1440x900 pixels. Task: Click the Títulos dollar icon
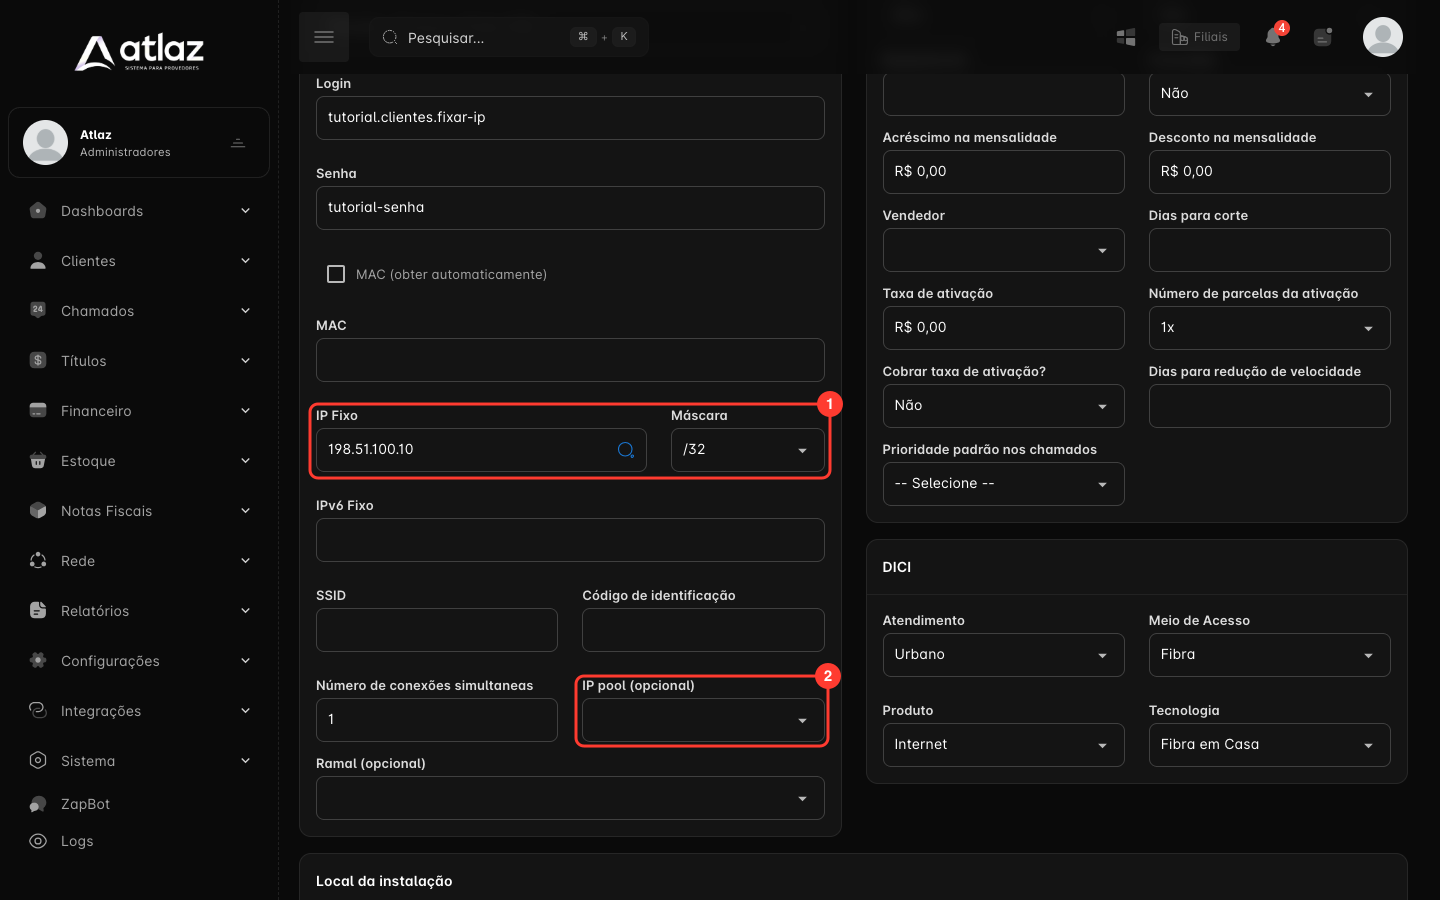point(38,360)
